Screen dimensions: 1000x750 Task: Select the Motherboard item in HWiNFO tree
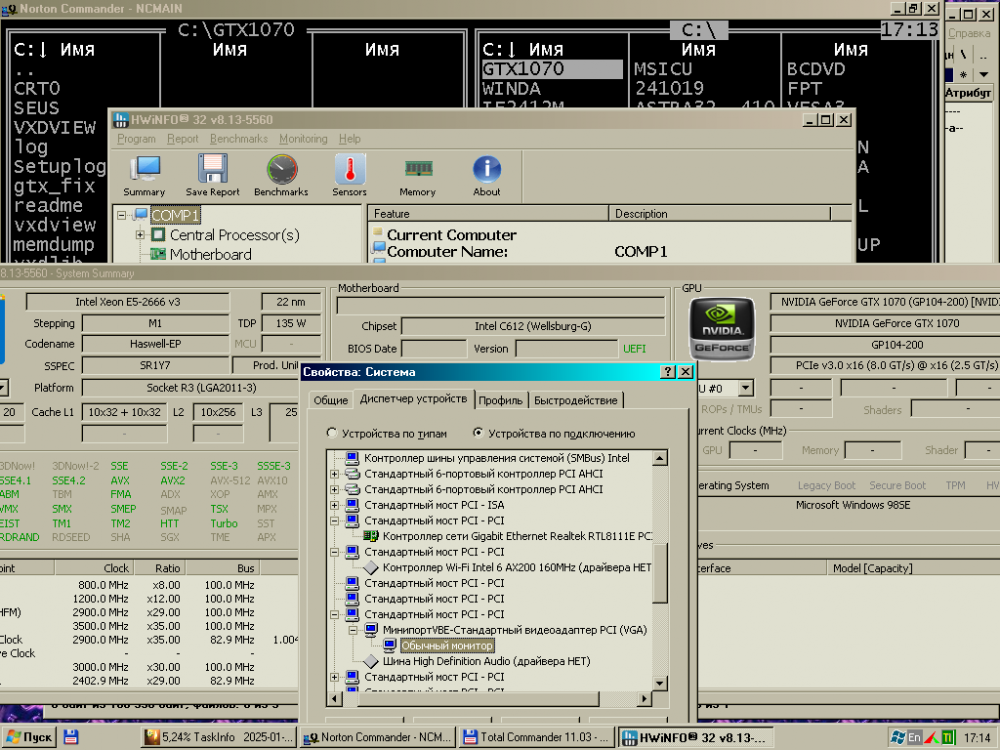coord(210,254)
